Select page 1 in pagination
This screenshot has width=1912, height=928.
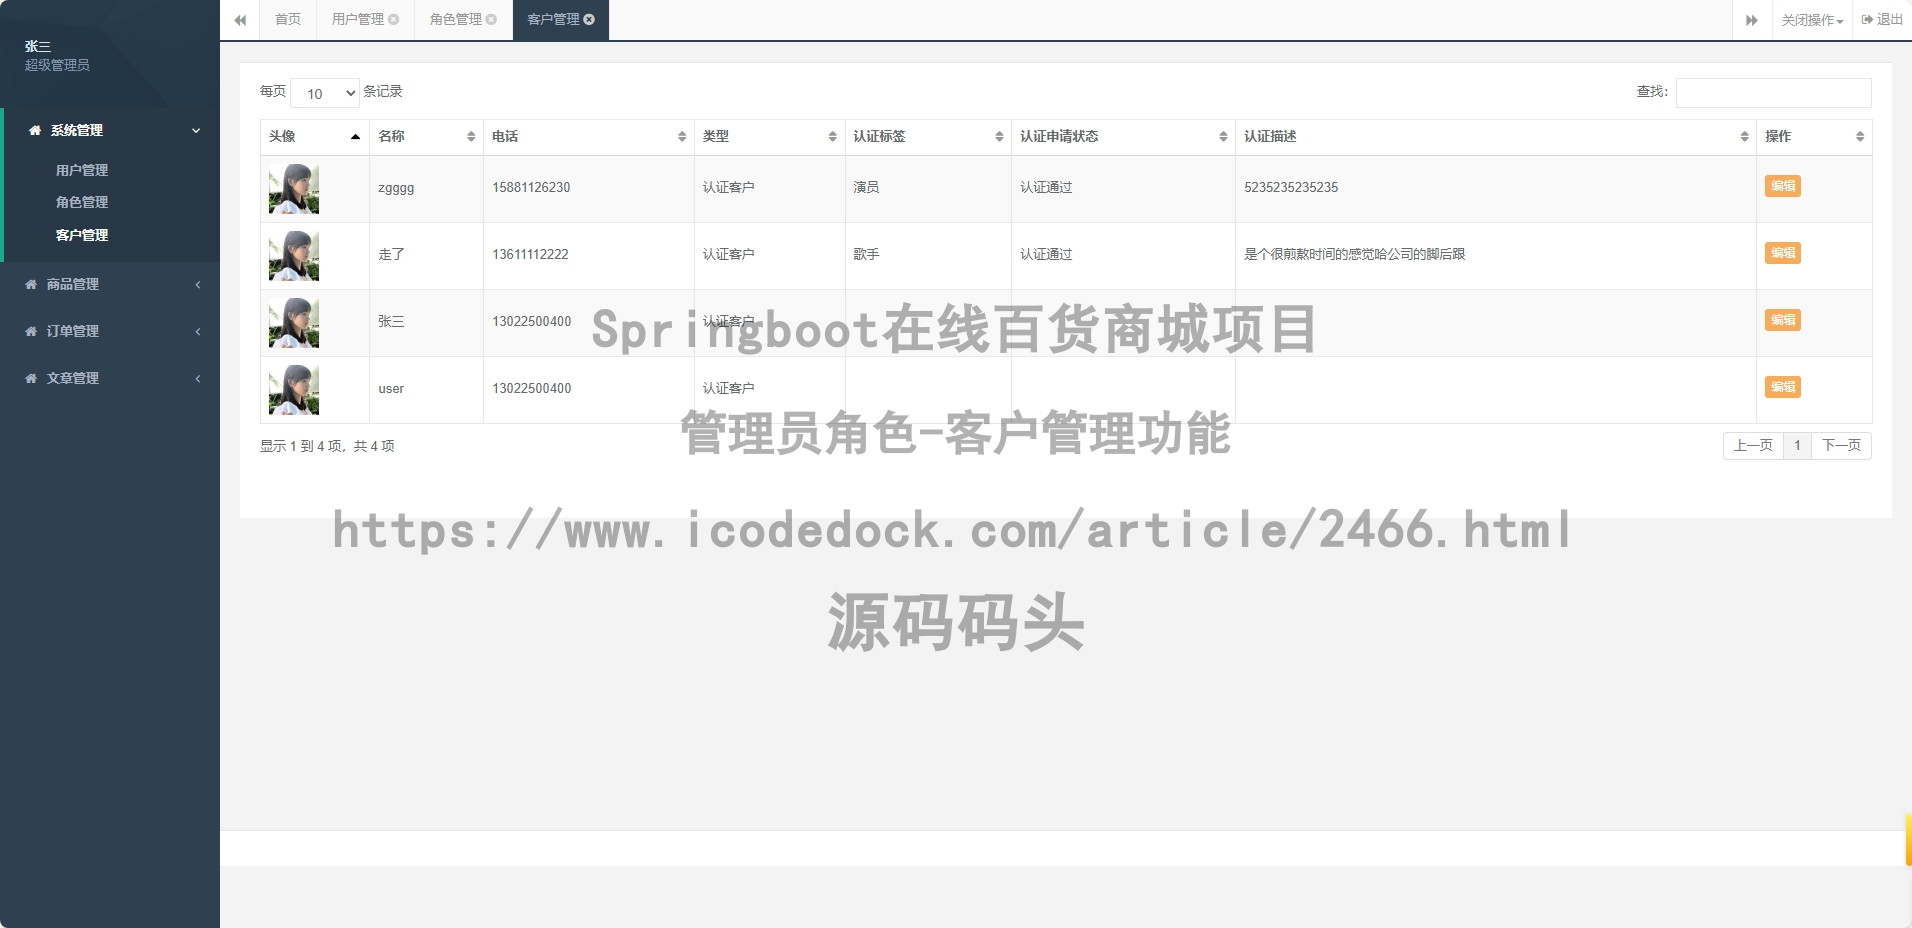coord(1797,446)
